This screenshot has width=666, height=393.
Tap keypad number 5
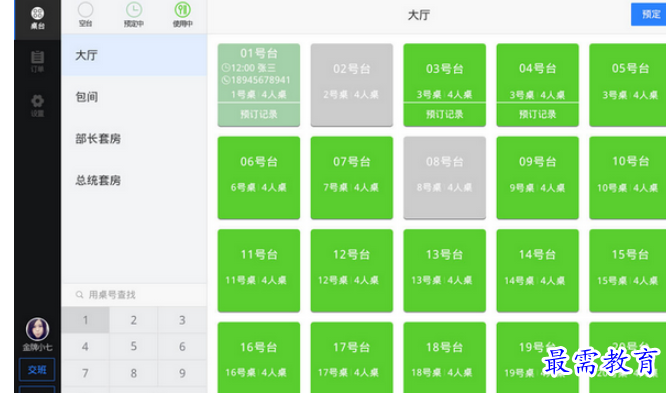pyautogui.click(x=134, y=347)
